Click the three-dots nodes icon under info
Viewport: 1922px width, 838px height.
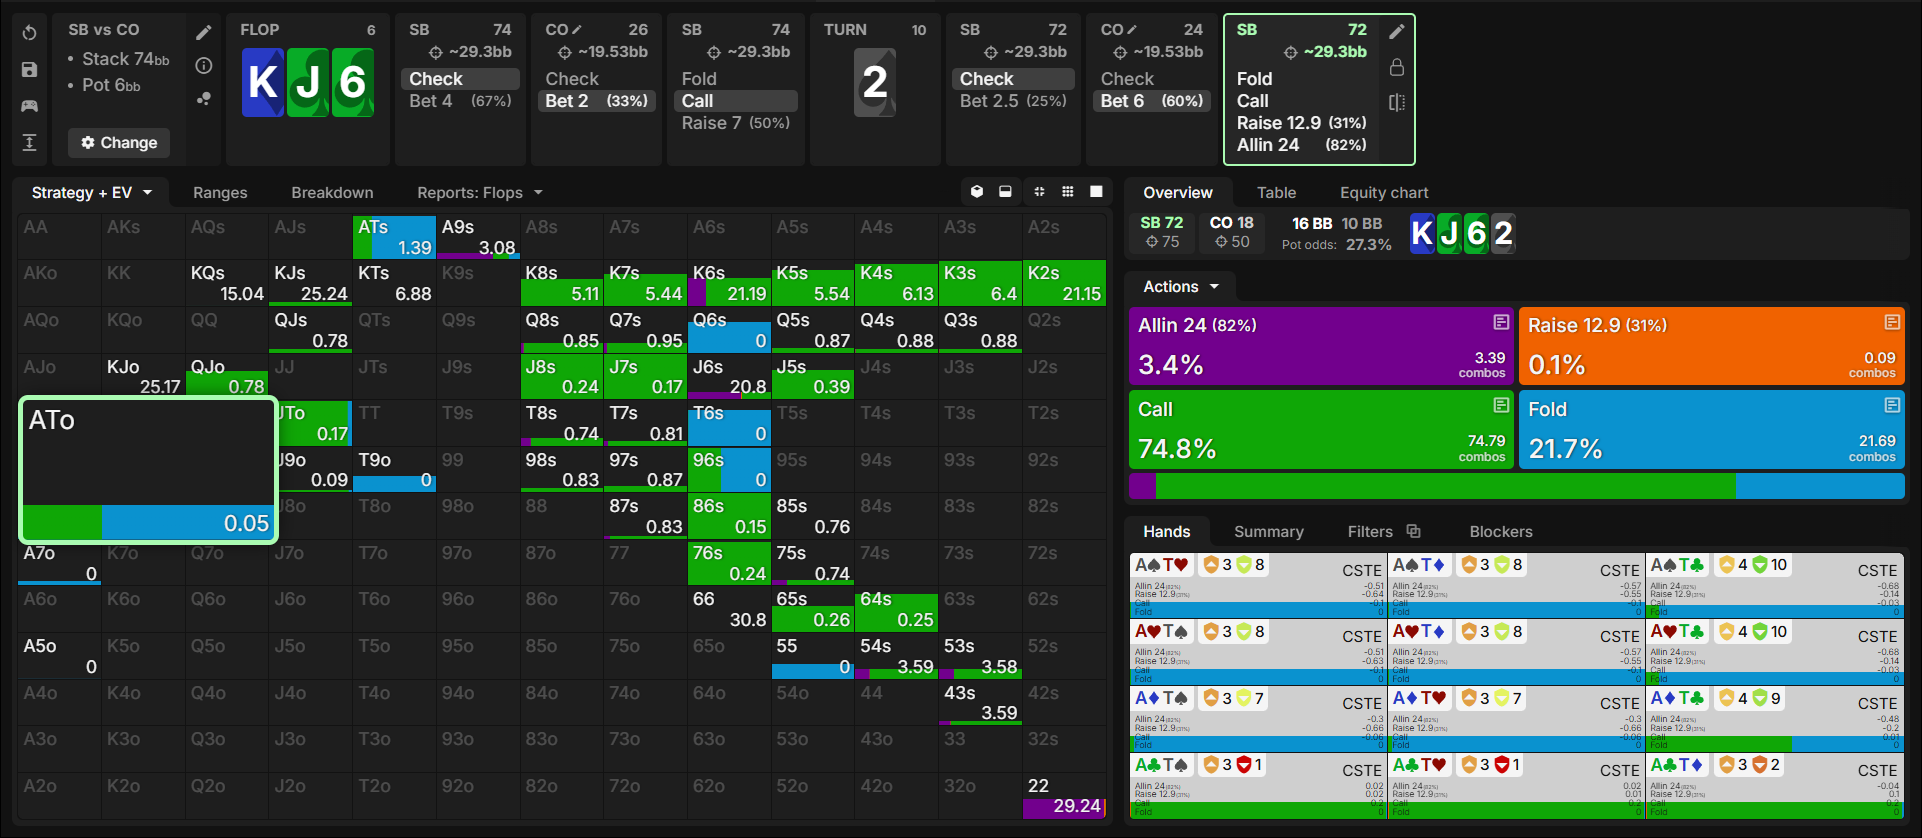[x=204, y=99]
